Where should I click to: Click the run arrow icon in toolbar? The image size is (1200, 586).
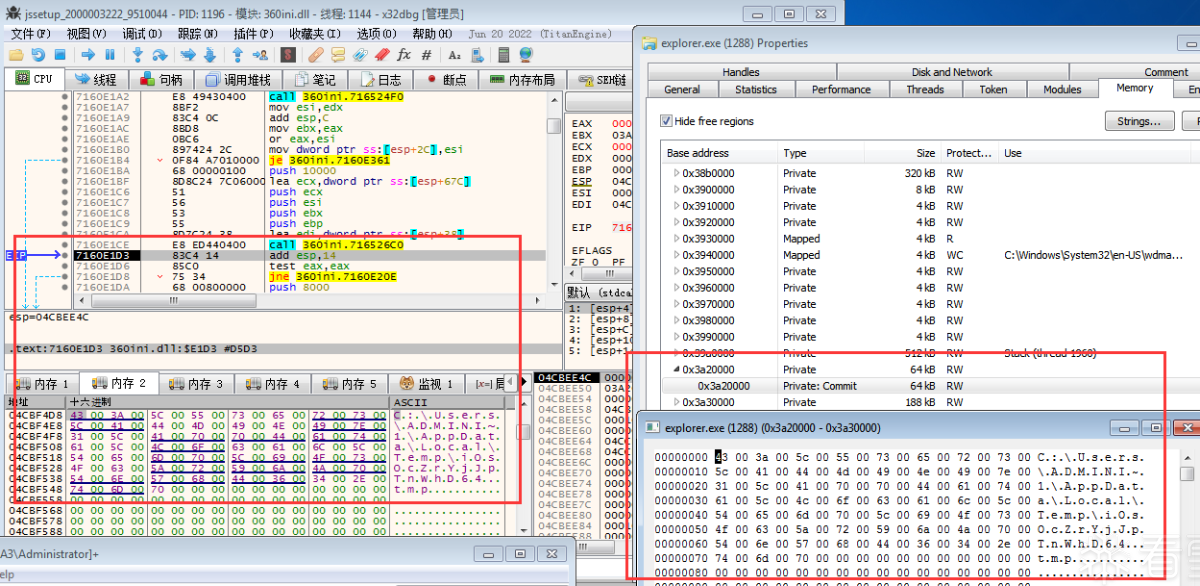[88, 55]
